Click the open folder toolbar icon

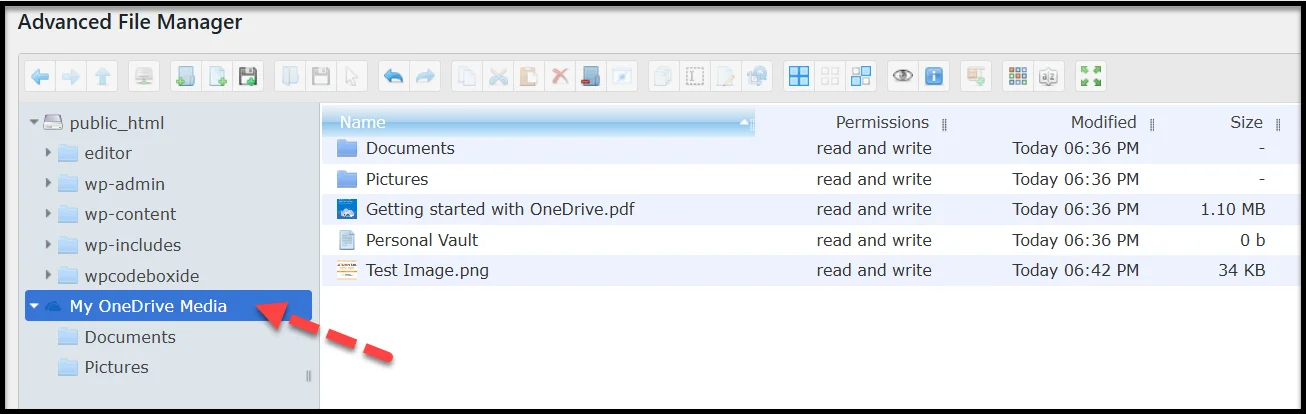[290, 76]
